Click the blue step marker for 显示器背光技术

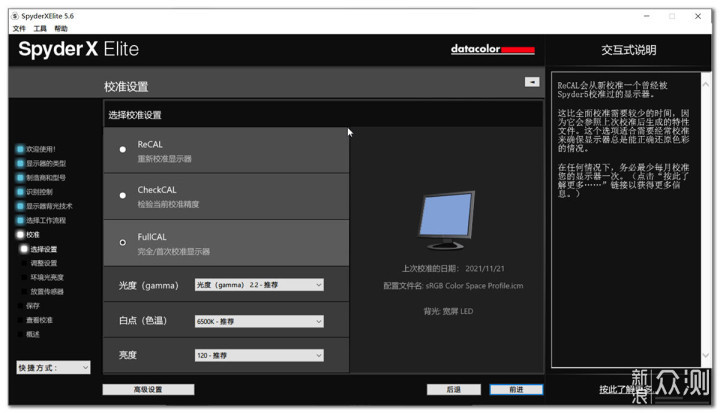point(20,206)
